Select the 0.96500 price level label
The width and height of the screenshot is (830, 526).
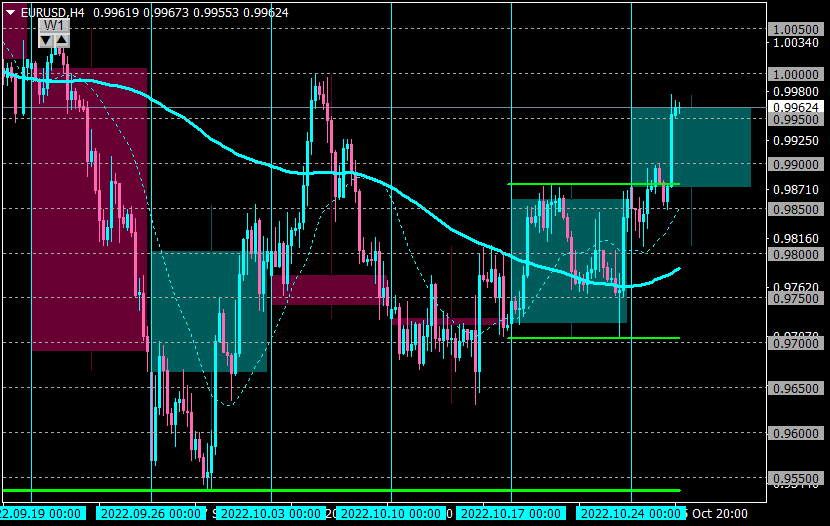point(796,388)
